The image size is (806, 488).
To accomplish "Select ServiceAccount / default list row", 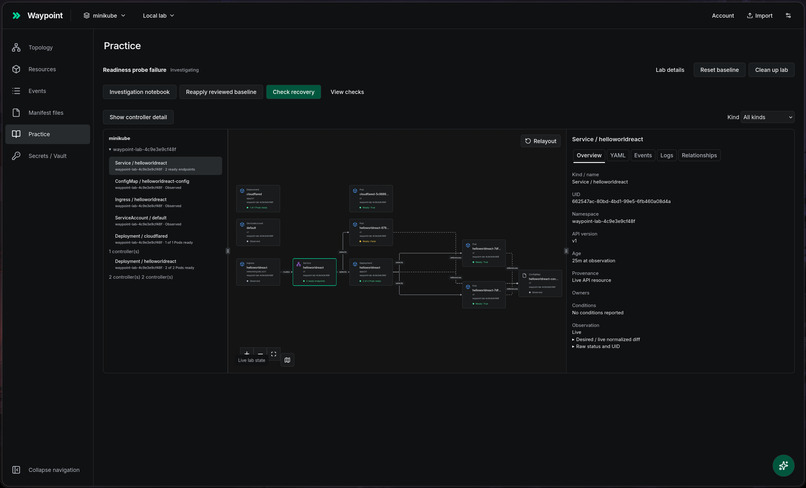I will 166,221.
